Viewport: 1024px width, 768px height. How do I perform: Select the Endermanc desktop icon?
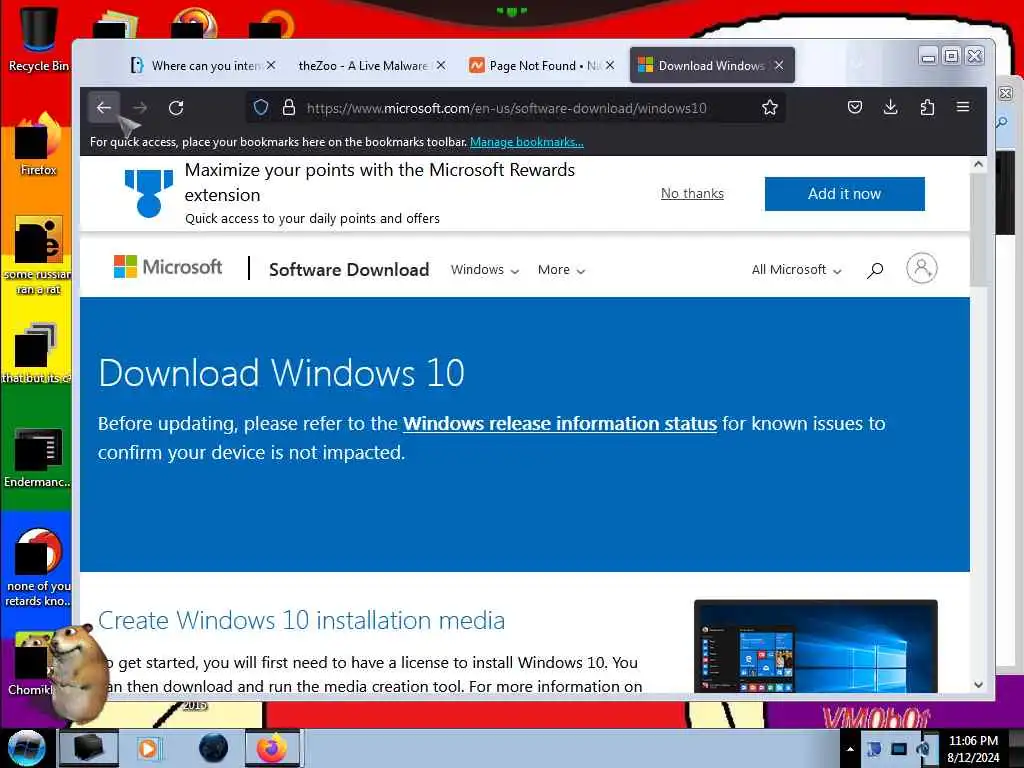37,457
